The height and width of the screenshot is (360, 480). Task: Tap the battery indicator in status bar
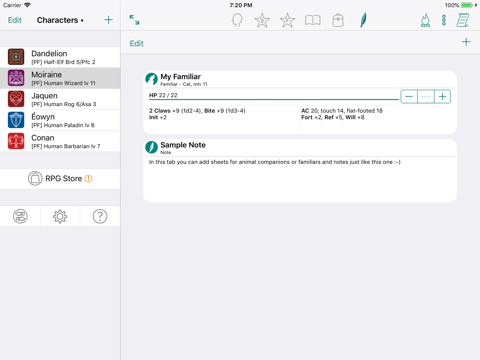pyautogui.click(x=468, y=5)
